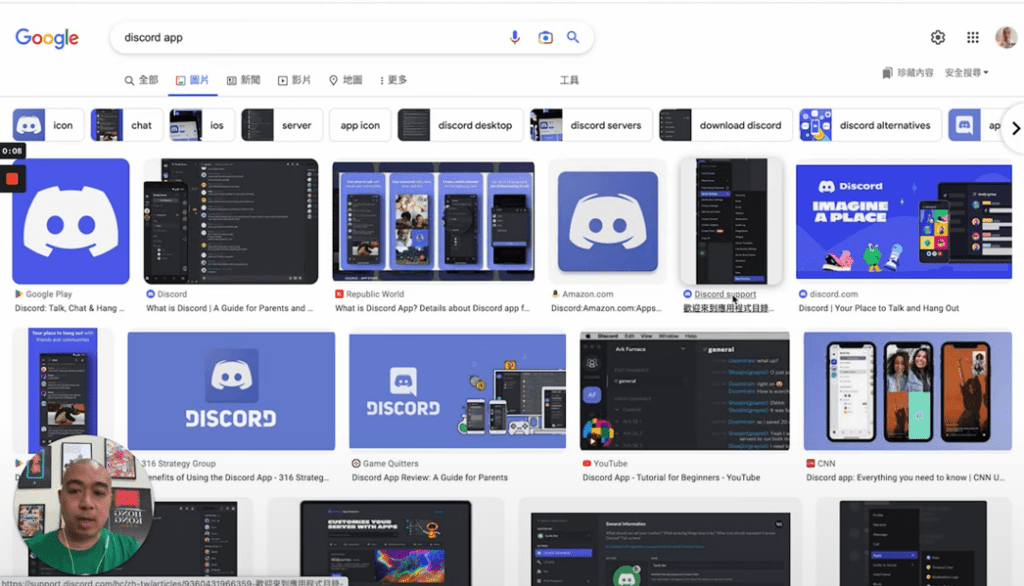
Task: Switch to the 全部 (All) tab
Action: pos(141,80)
